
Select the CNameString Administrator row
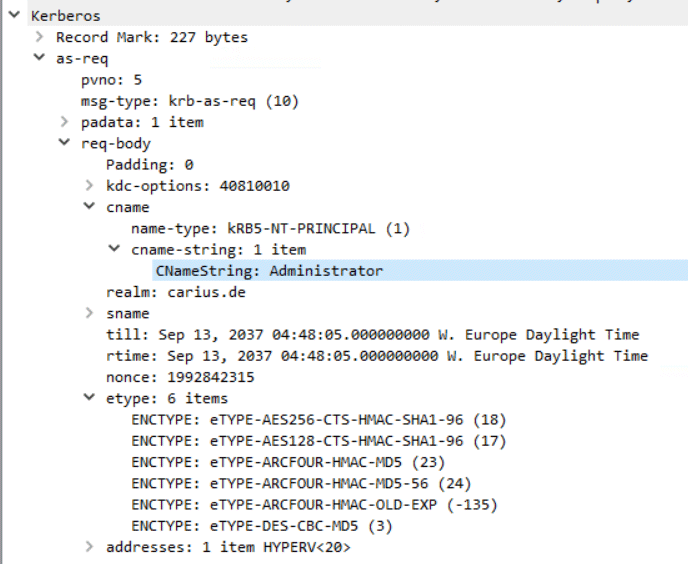420,270
